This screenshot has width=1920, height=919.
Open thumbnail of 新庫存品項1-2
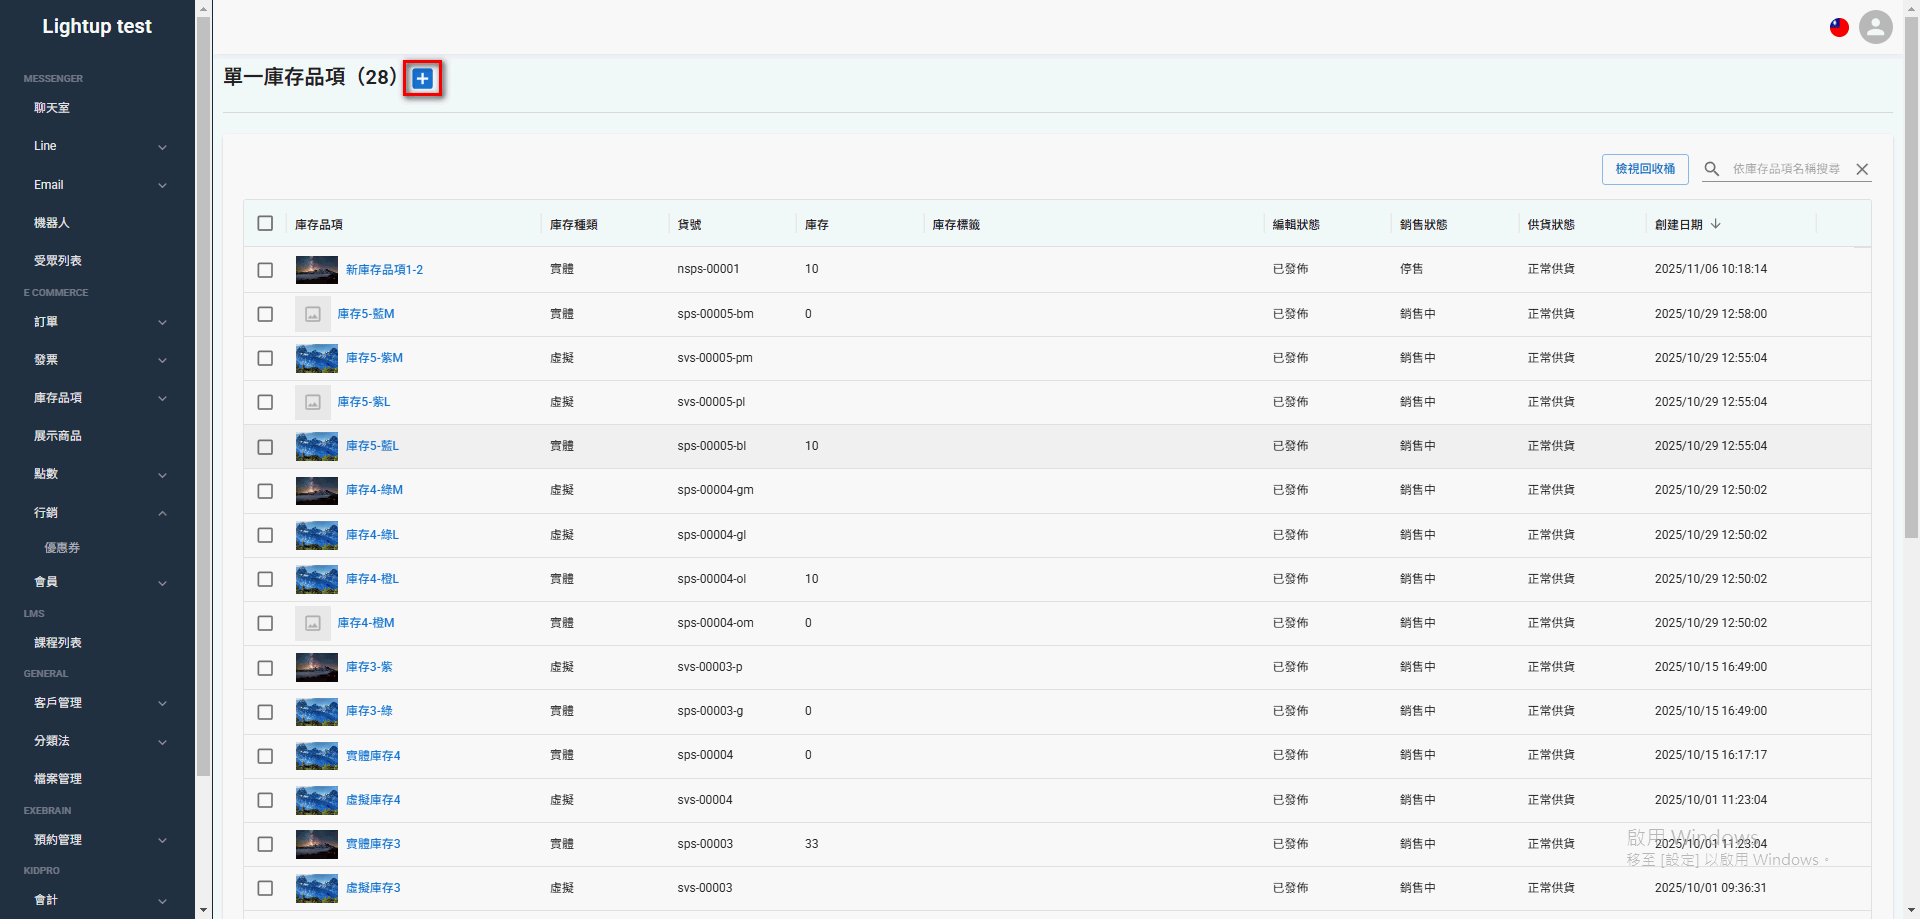coord(317,270)
